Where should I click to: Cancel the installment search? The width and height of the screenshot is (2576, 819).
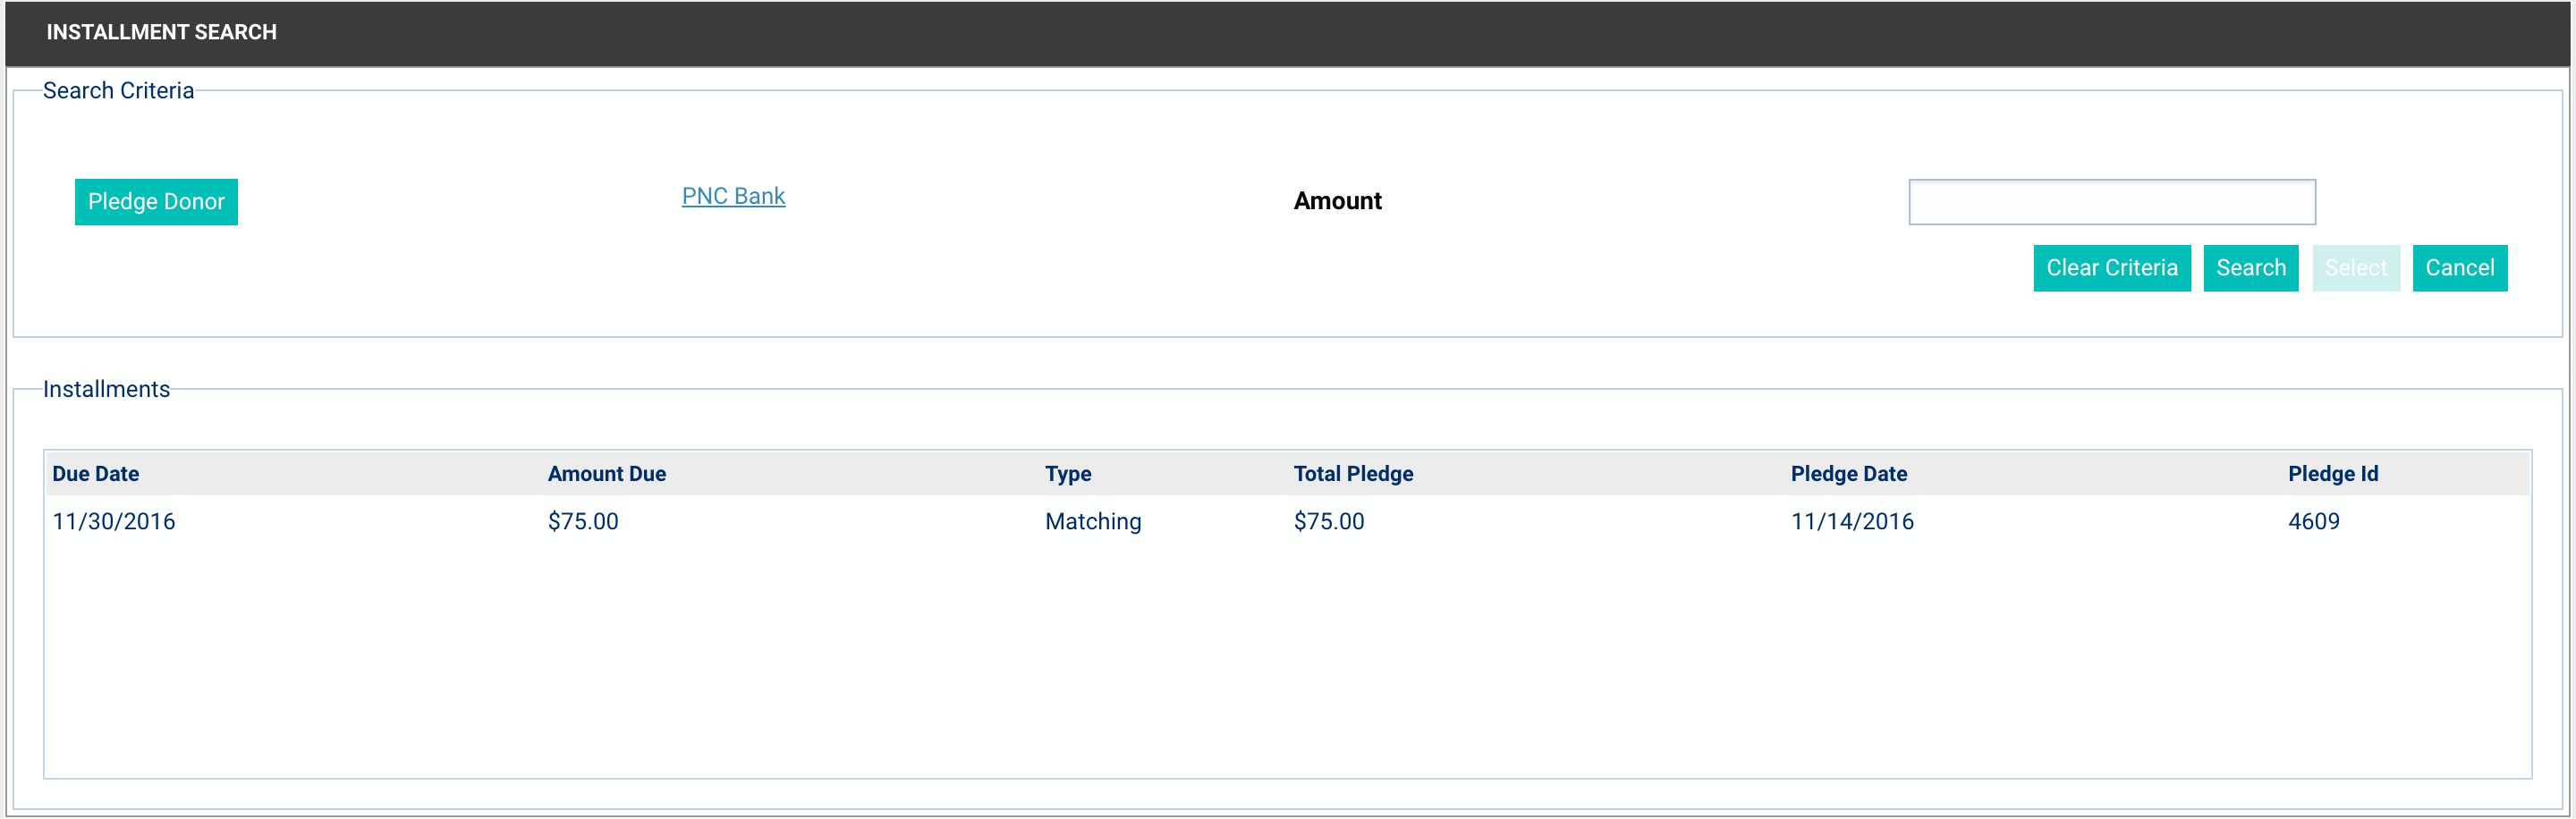pos(2460,268)
